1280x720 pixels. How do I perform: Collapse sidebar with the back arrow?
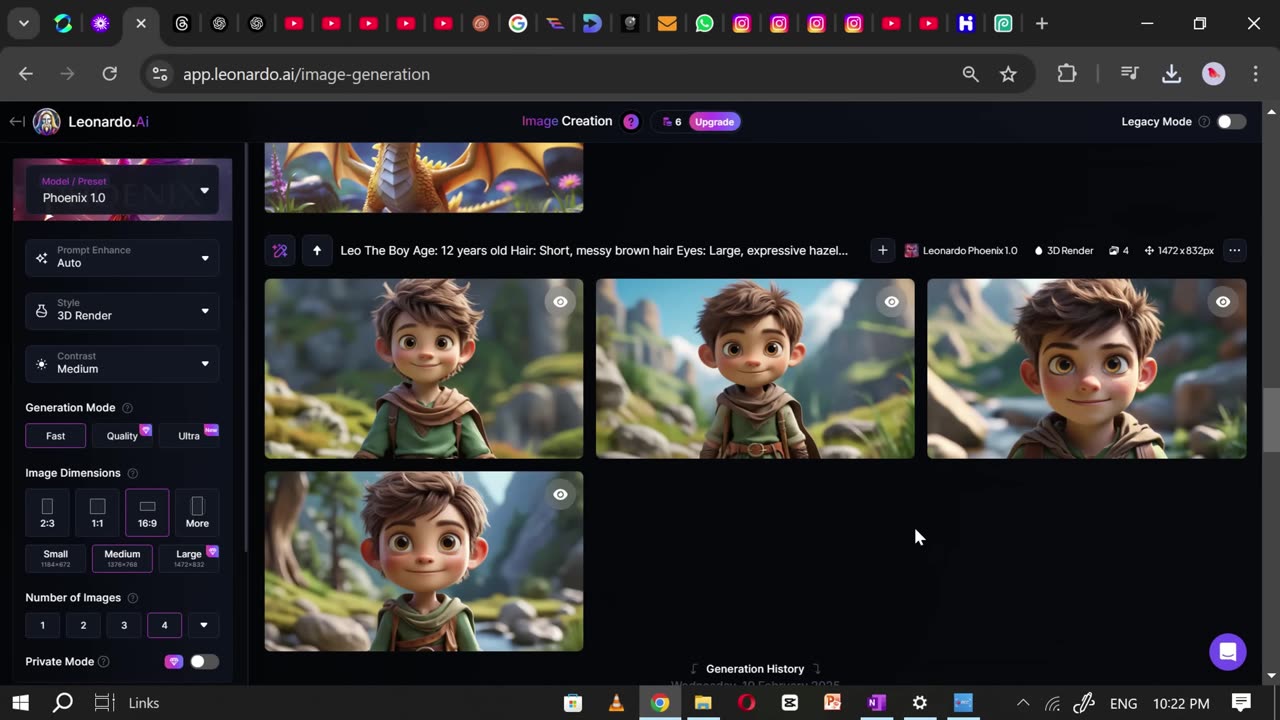click(17, 121)
